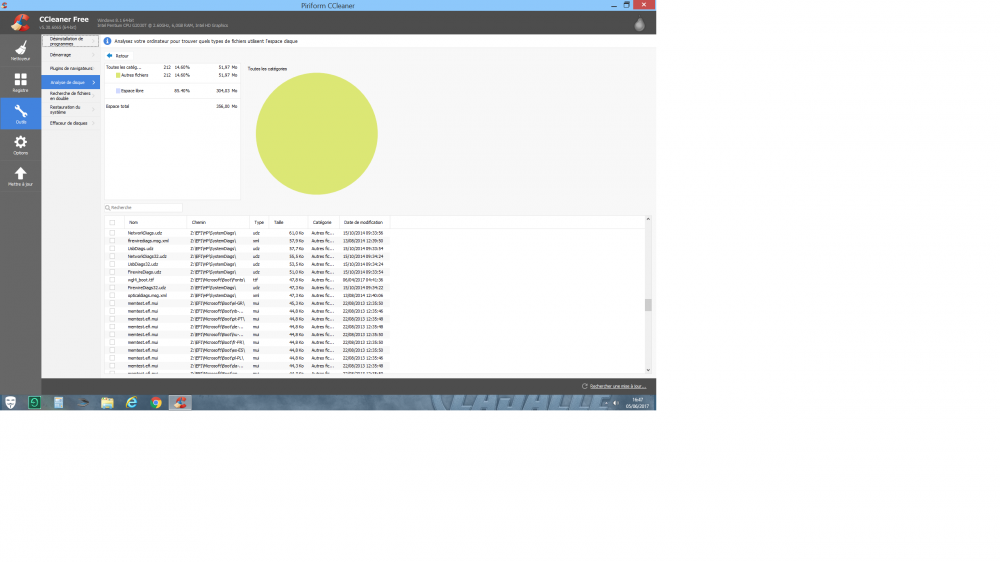Open the Options gear section
Screen dimensions: 1000x562
coord(20,145)
